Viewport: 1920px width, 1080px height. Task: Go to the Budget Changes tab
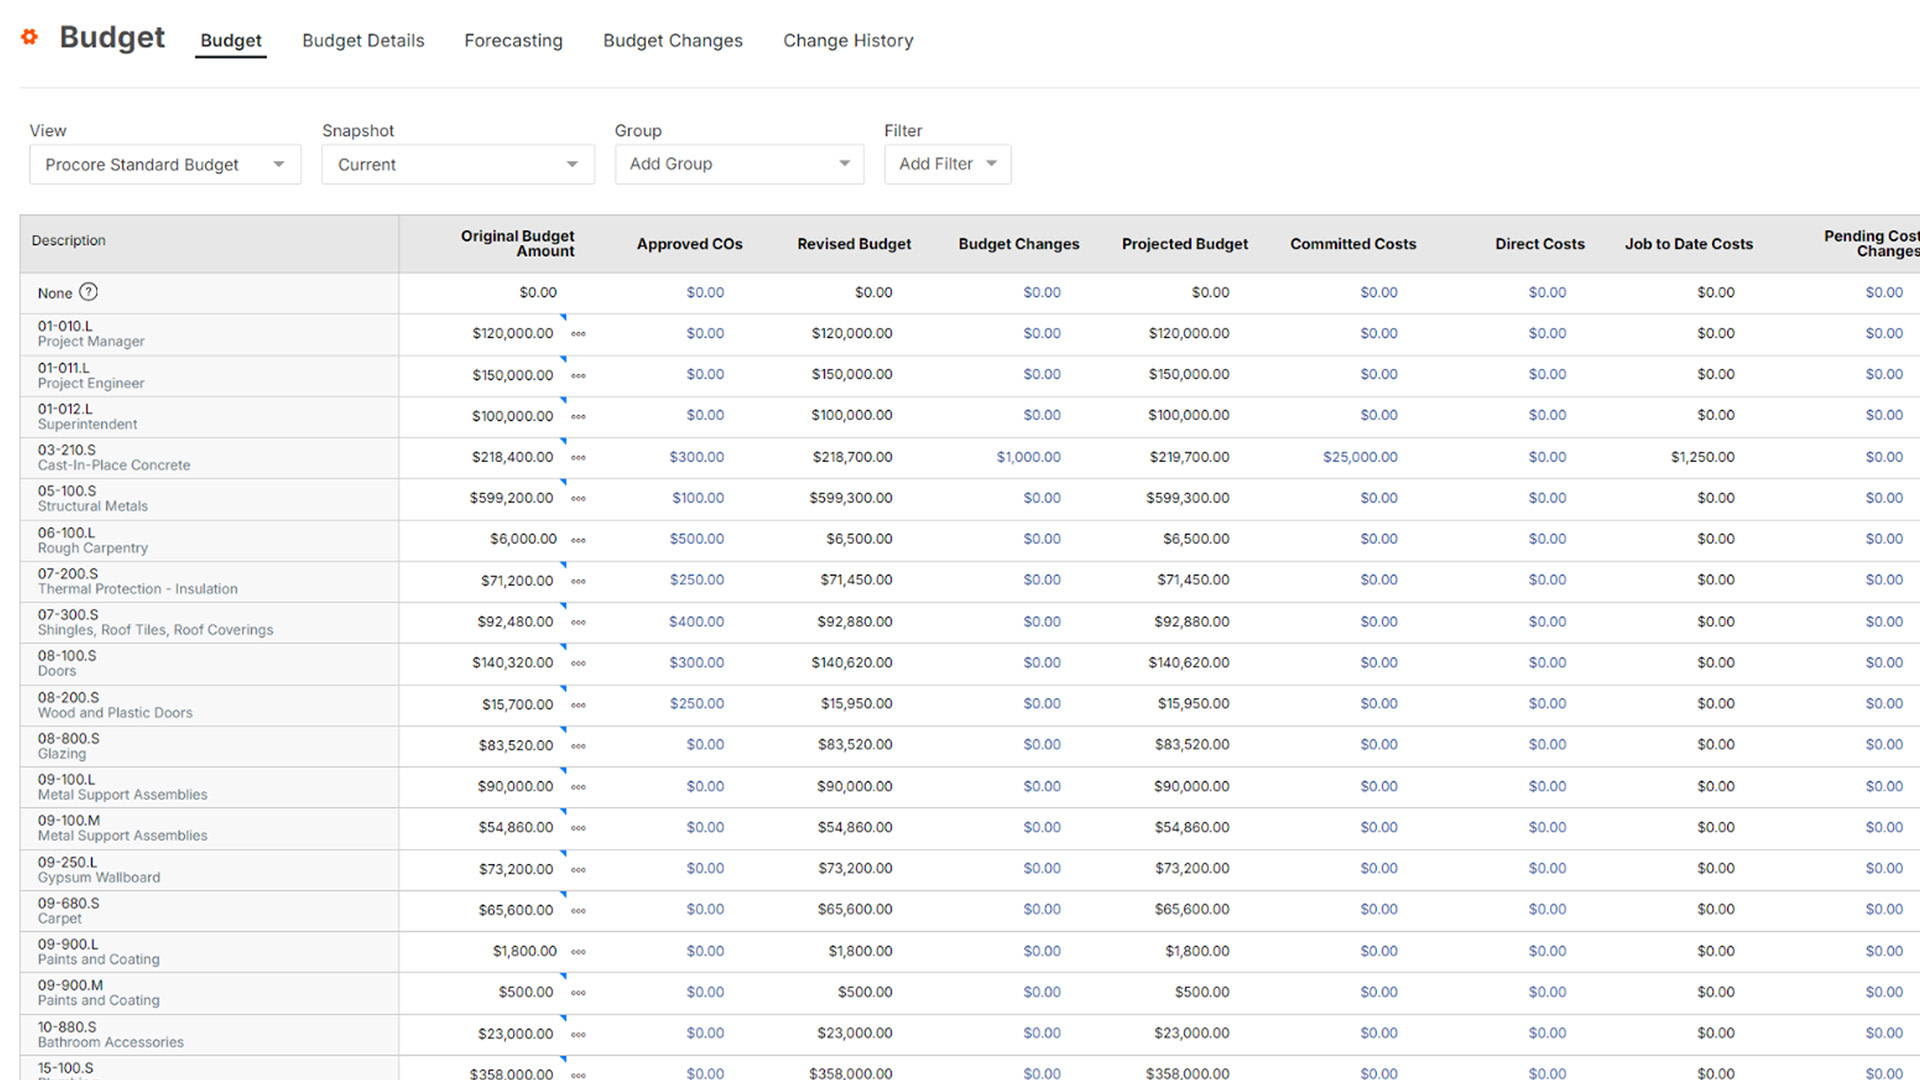coord(672,40)
